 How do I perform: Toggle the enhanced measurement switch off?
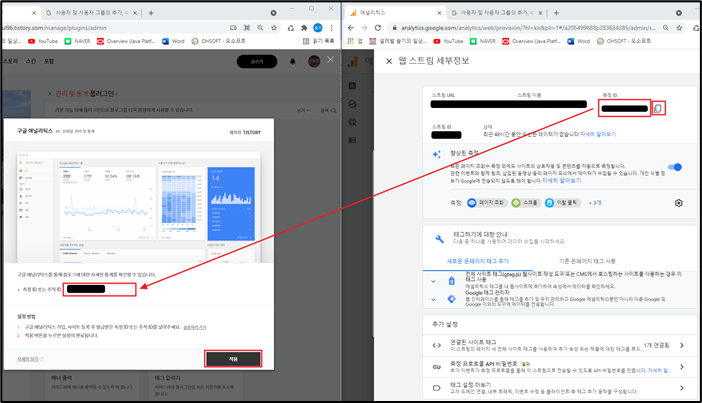(675, 167)
